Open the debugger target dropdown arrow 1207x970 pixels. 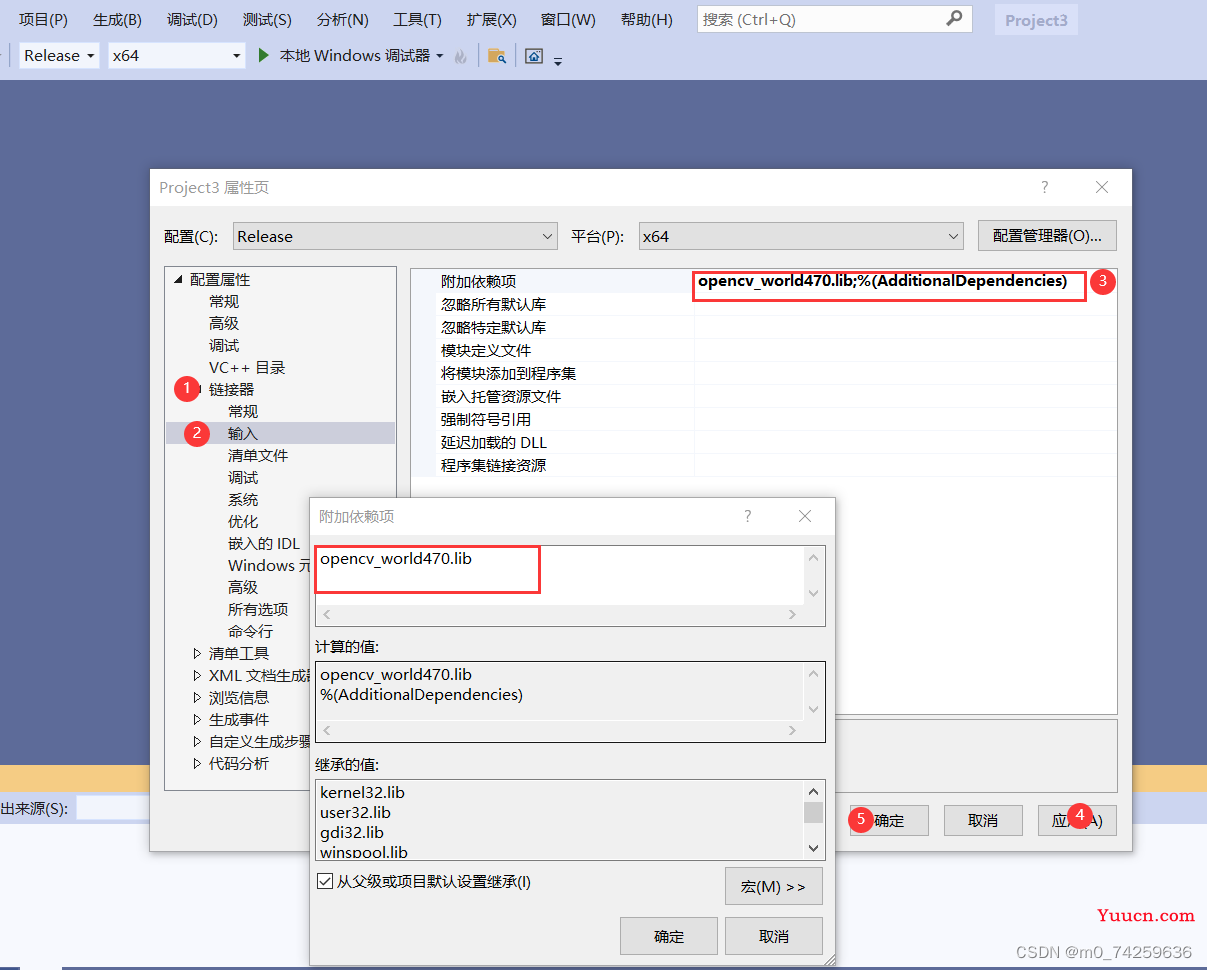click(440, 56)
